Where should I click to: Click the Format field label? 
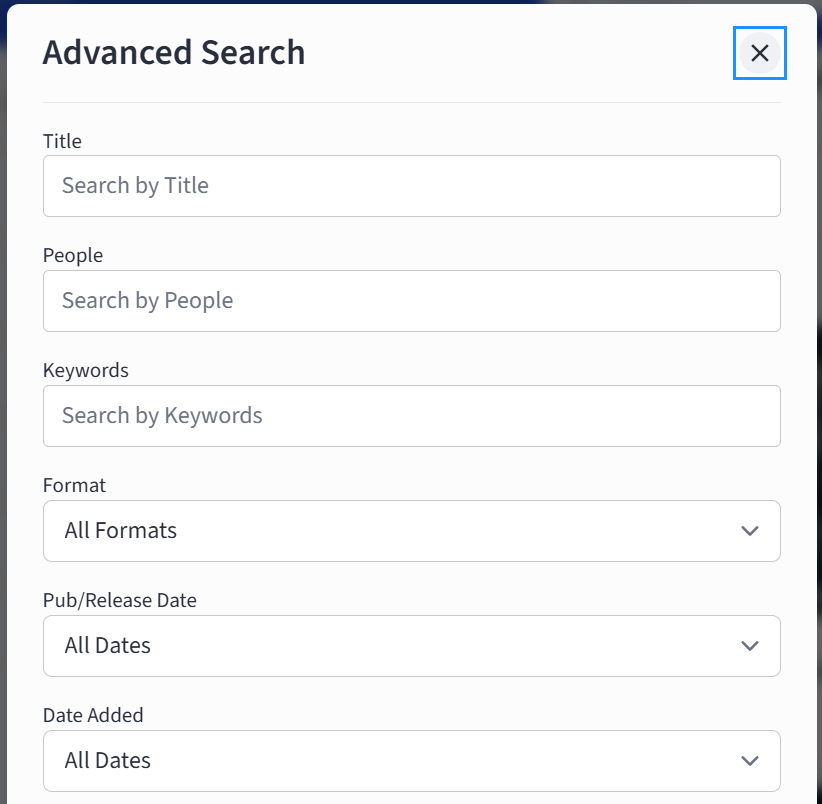[74, 485]
